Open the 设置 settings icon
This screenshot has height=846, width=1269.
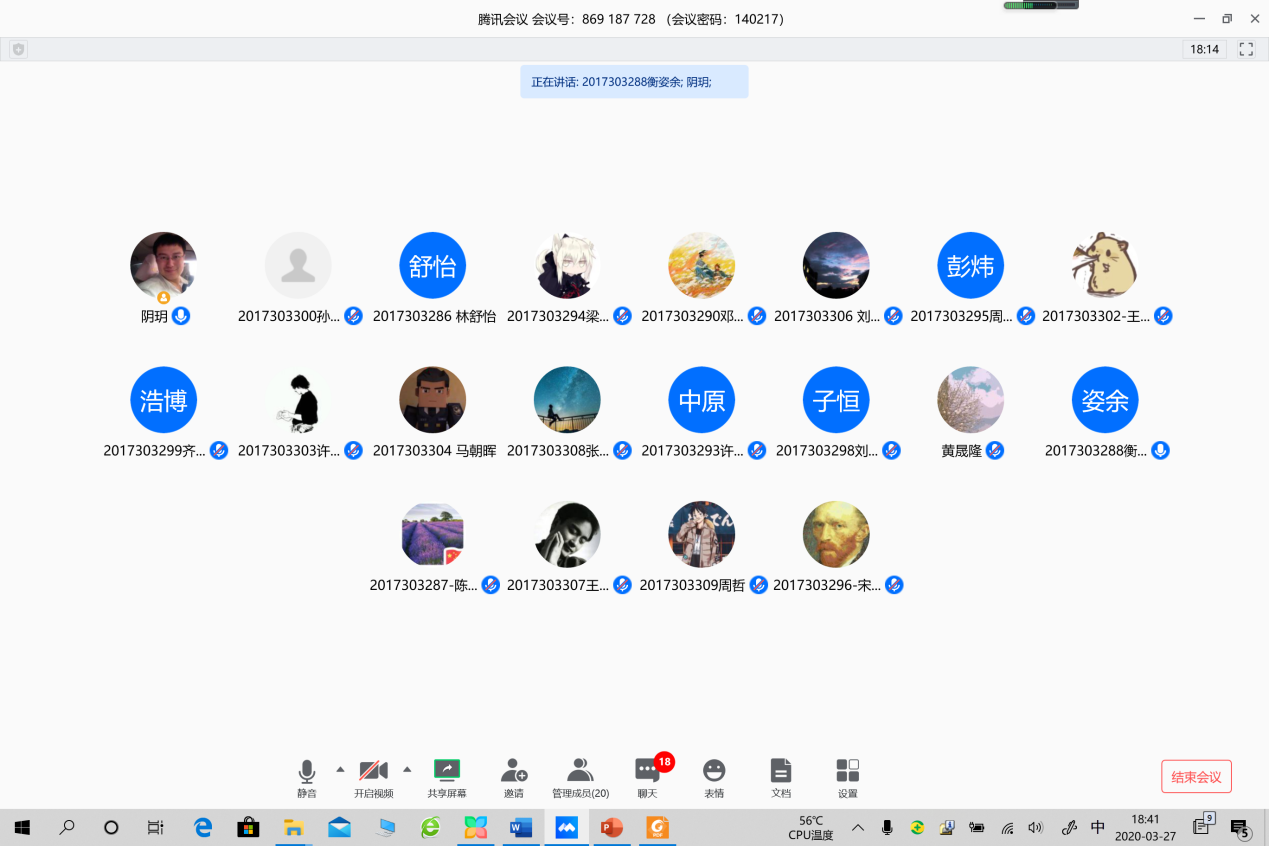click(847, 771)
